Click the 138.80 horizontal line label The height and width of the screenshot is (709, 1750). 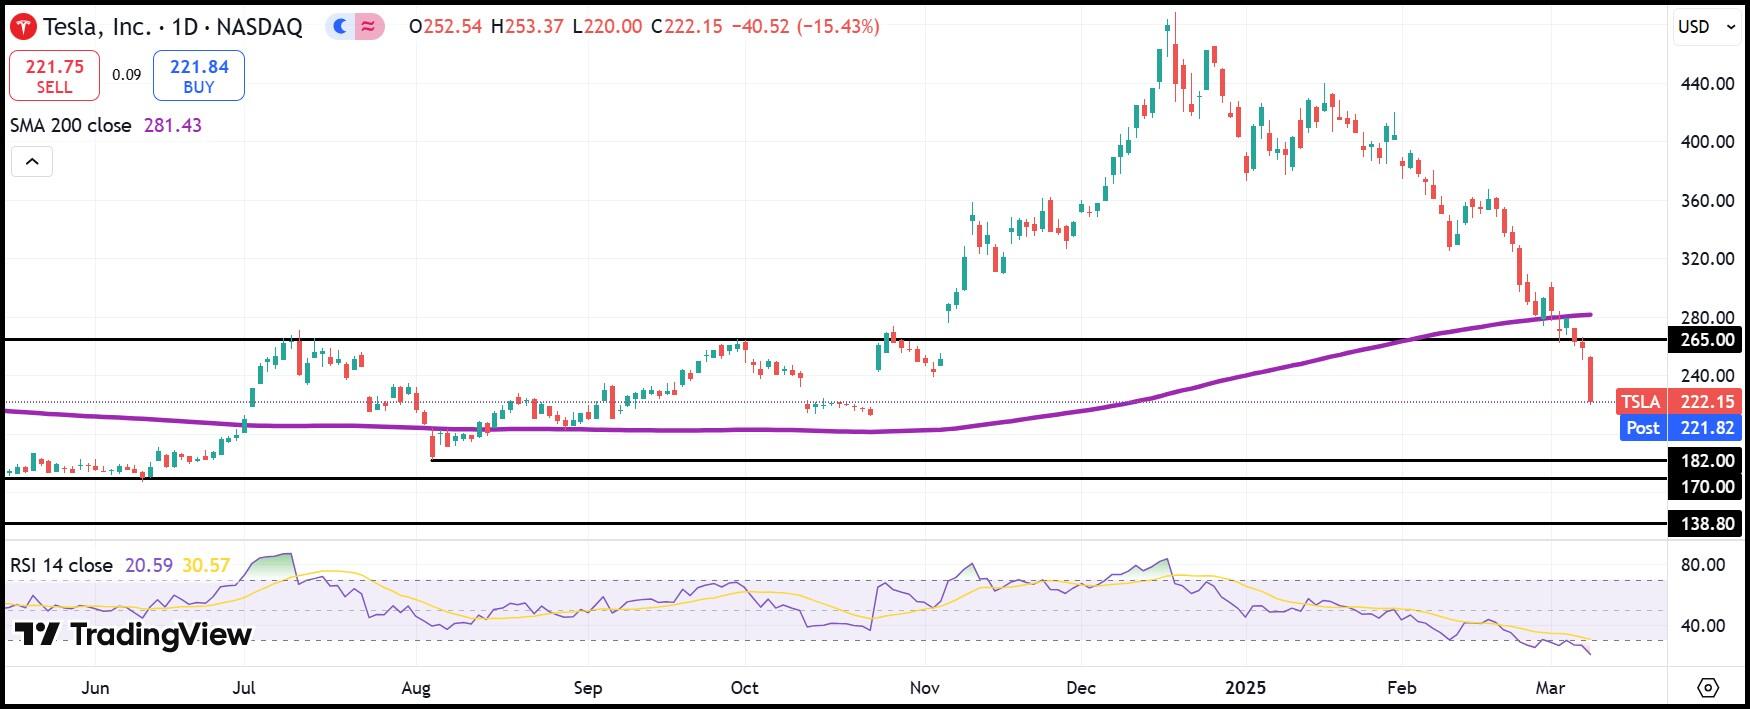(x=1706, y=524)
